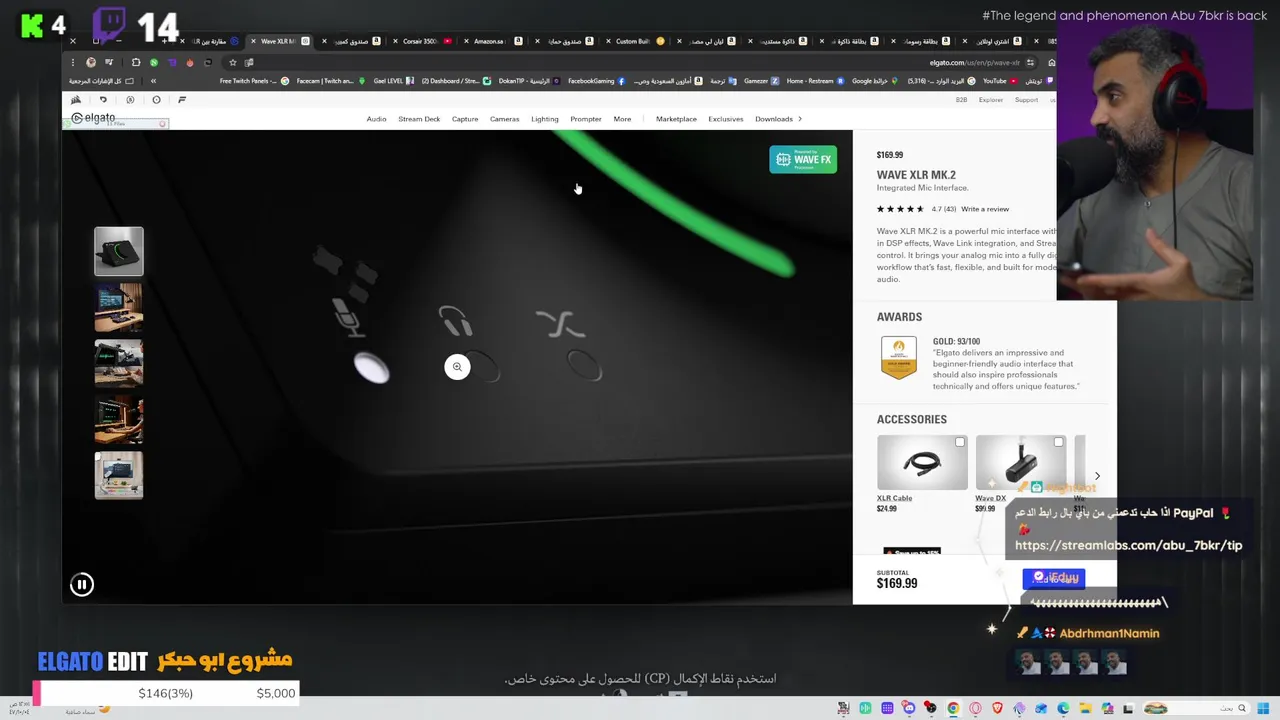Screen dimensions: 1280x720
Task: Open the Home - Restream bookmark
Action: [x=815, y=81]
